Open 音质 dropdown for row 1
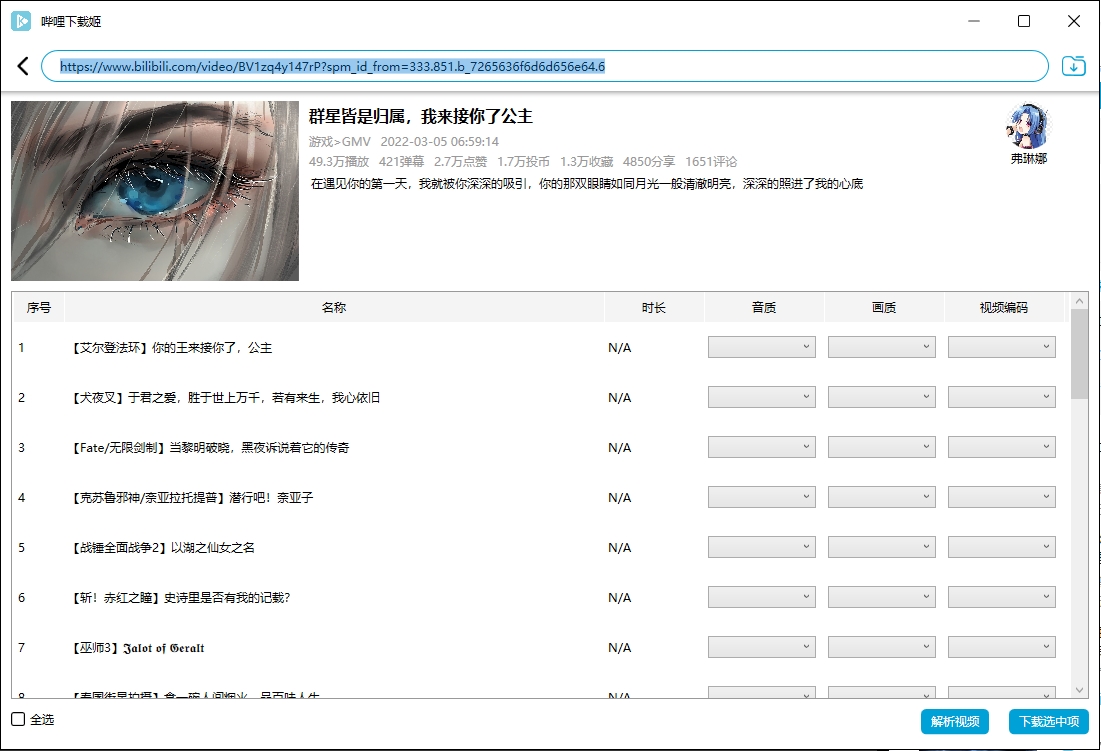 (762, 347)
